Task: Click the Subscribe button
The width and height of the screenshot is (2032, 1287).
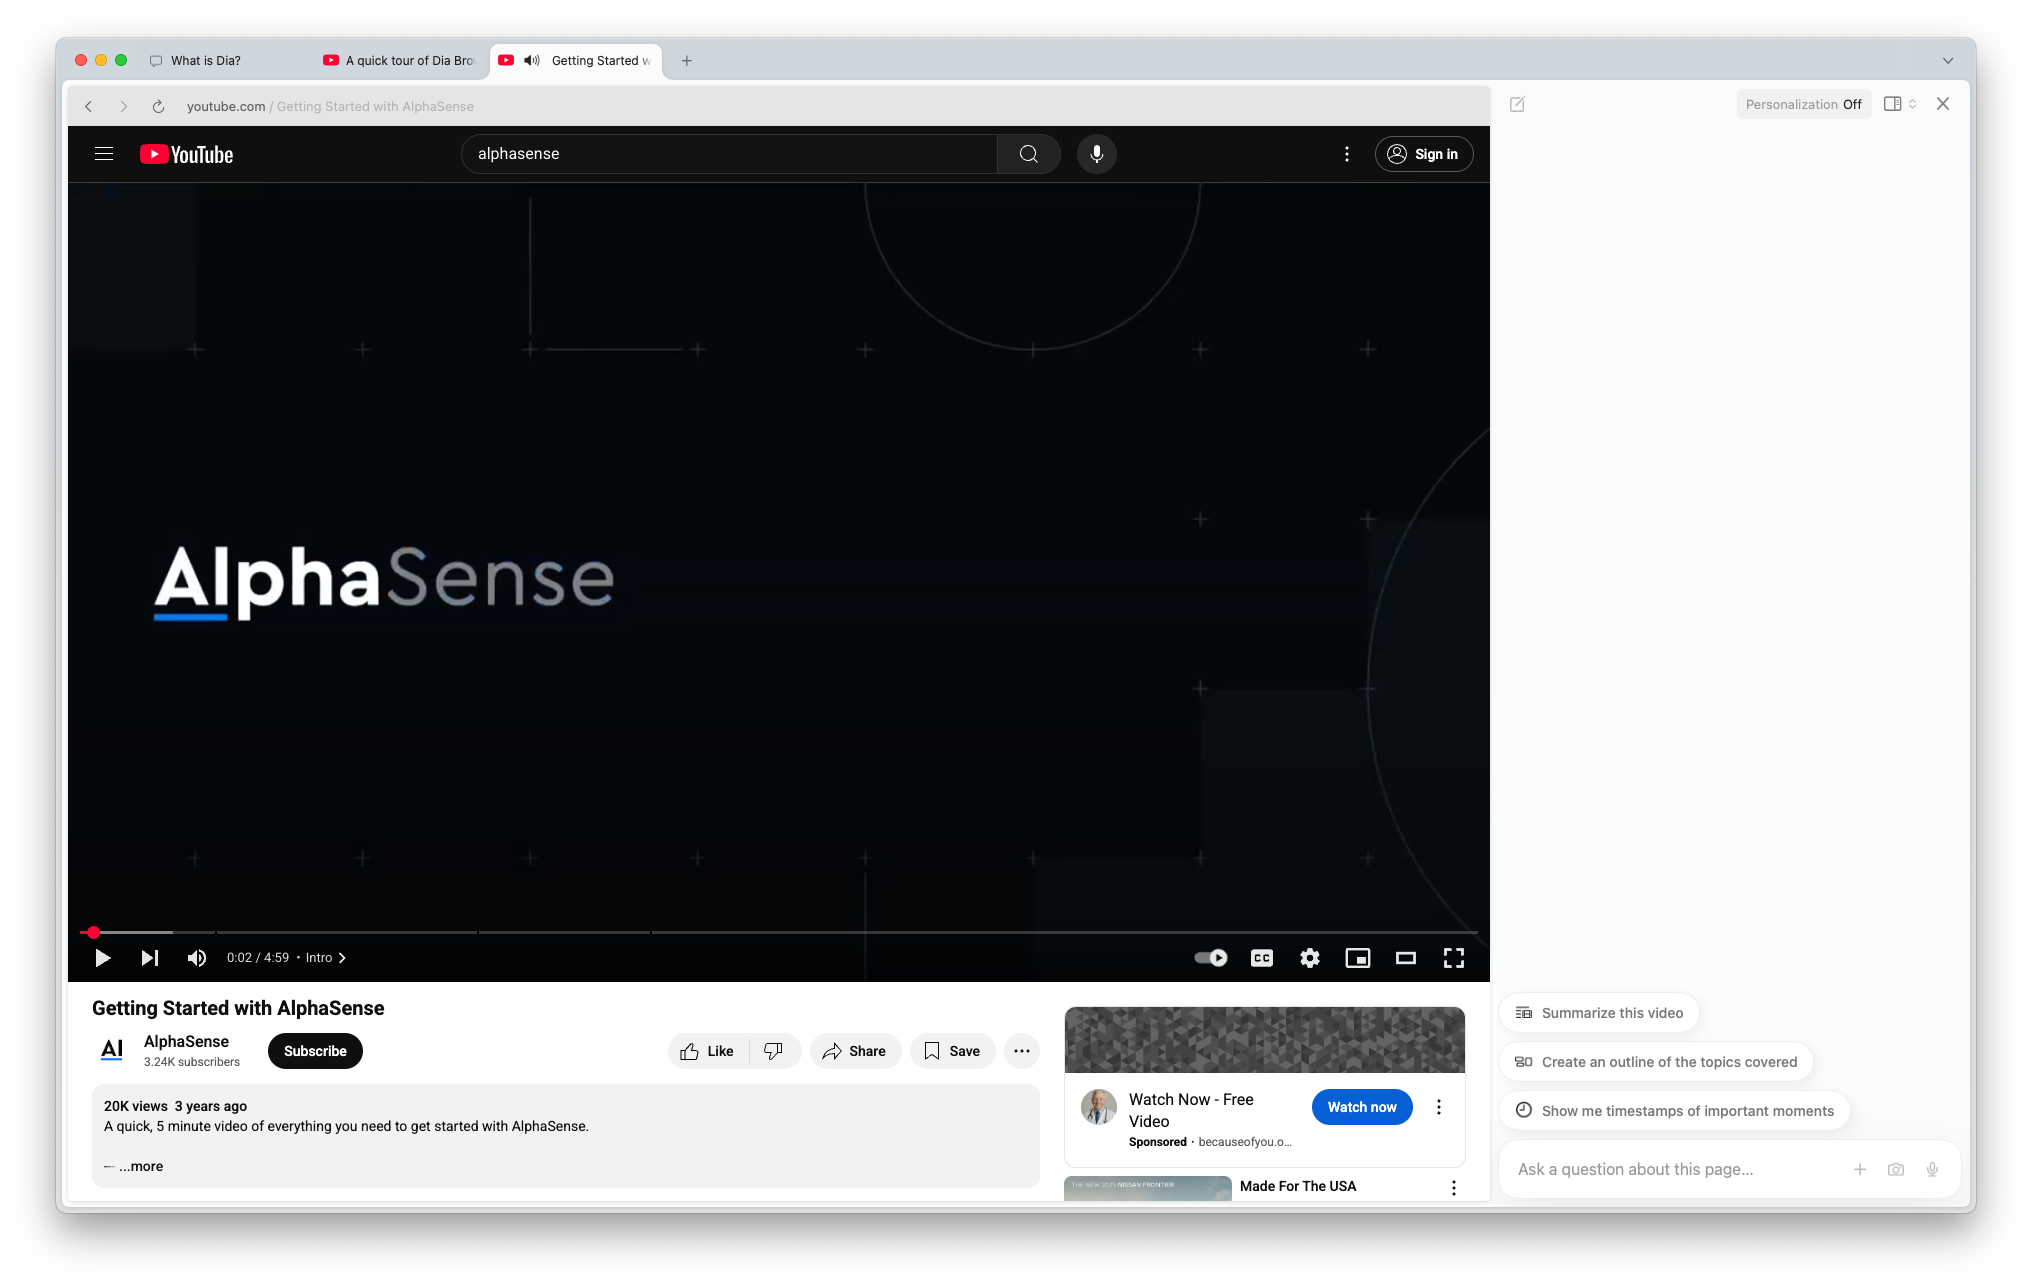Action: coord(315,1051)
